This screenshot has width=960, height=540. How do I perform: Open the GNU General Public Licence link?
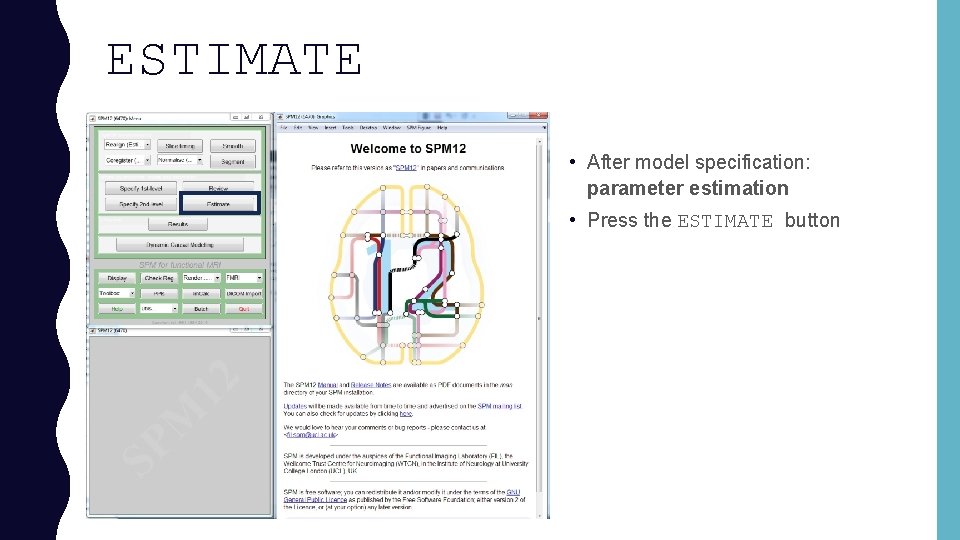click(x=316, y=500)
